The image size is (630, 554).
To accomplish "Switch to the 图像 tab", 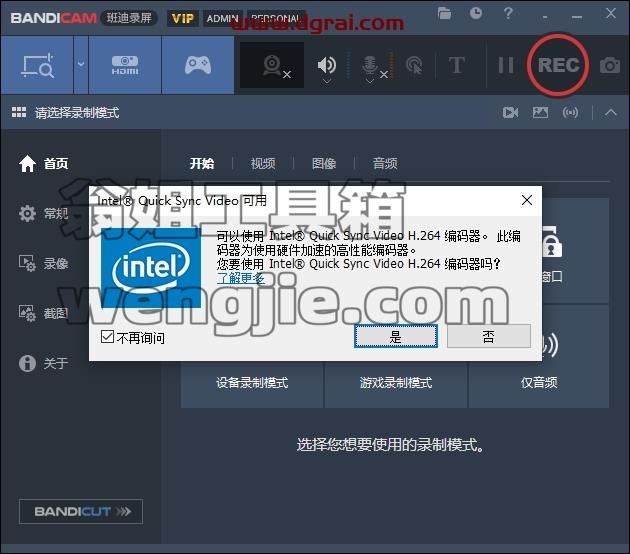I will click(324, 164).
